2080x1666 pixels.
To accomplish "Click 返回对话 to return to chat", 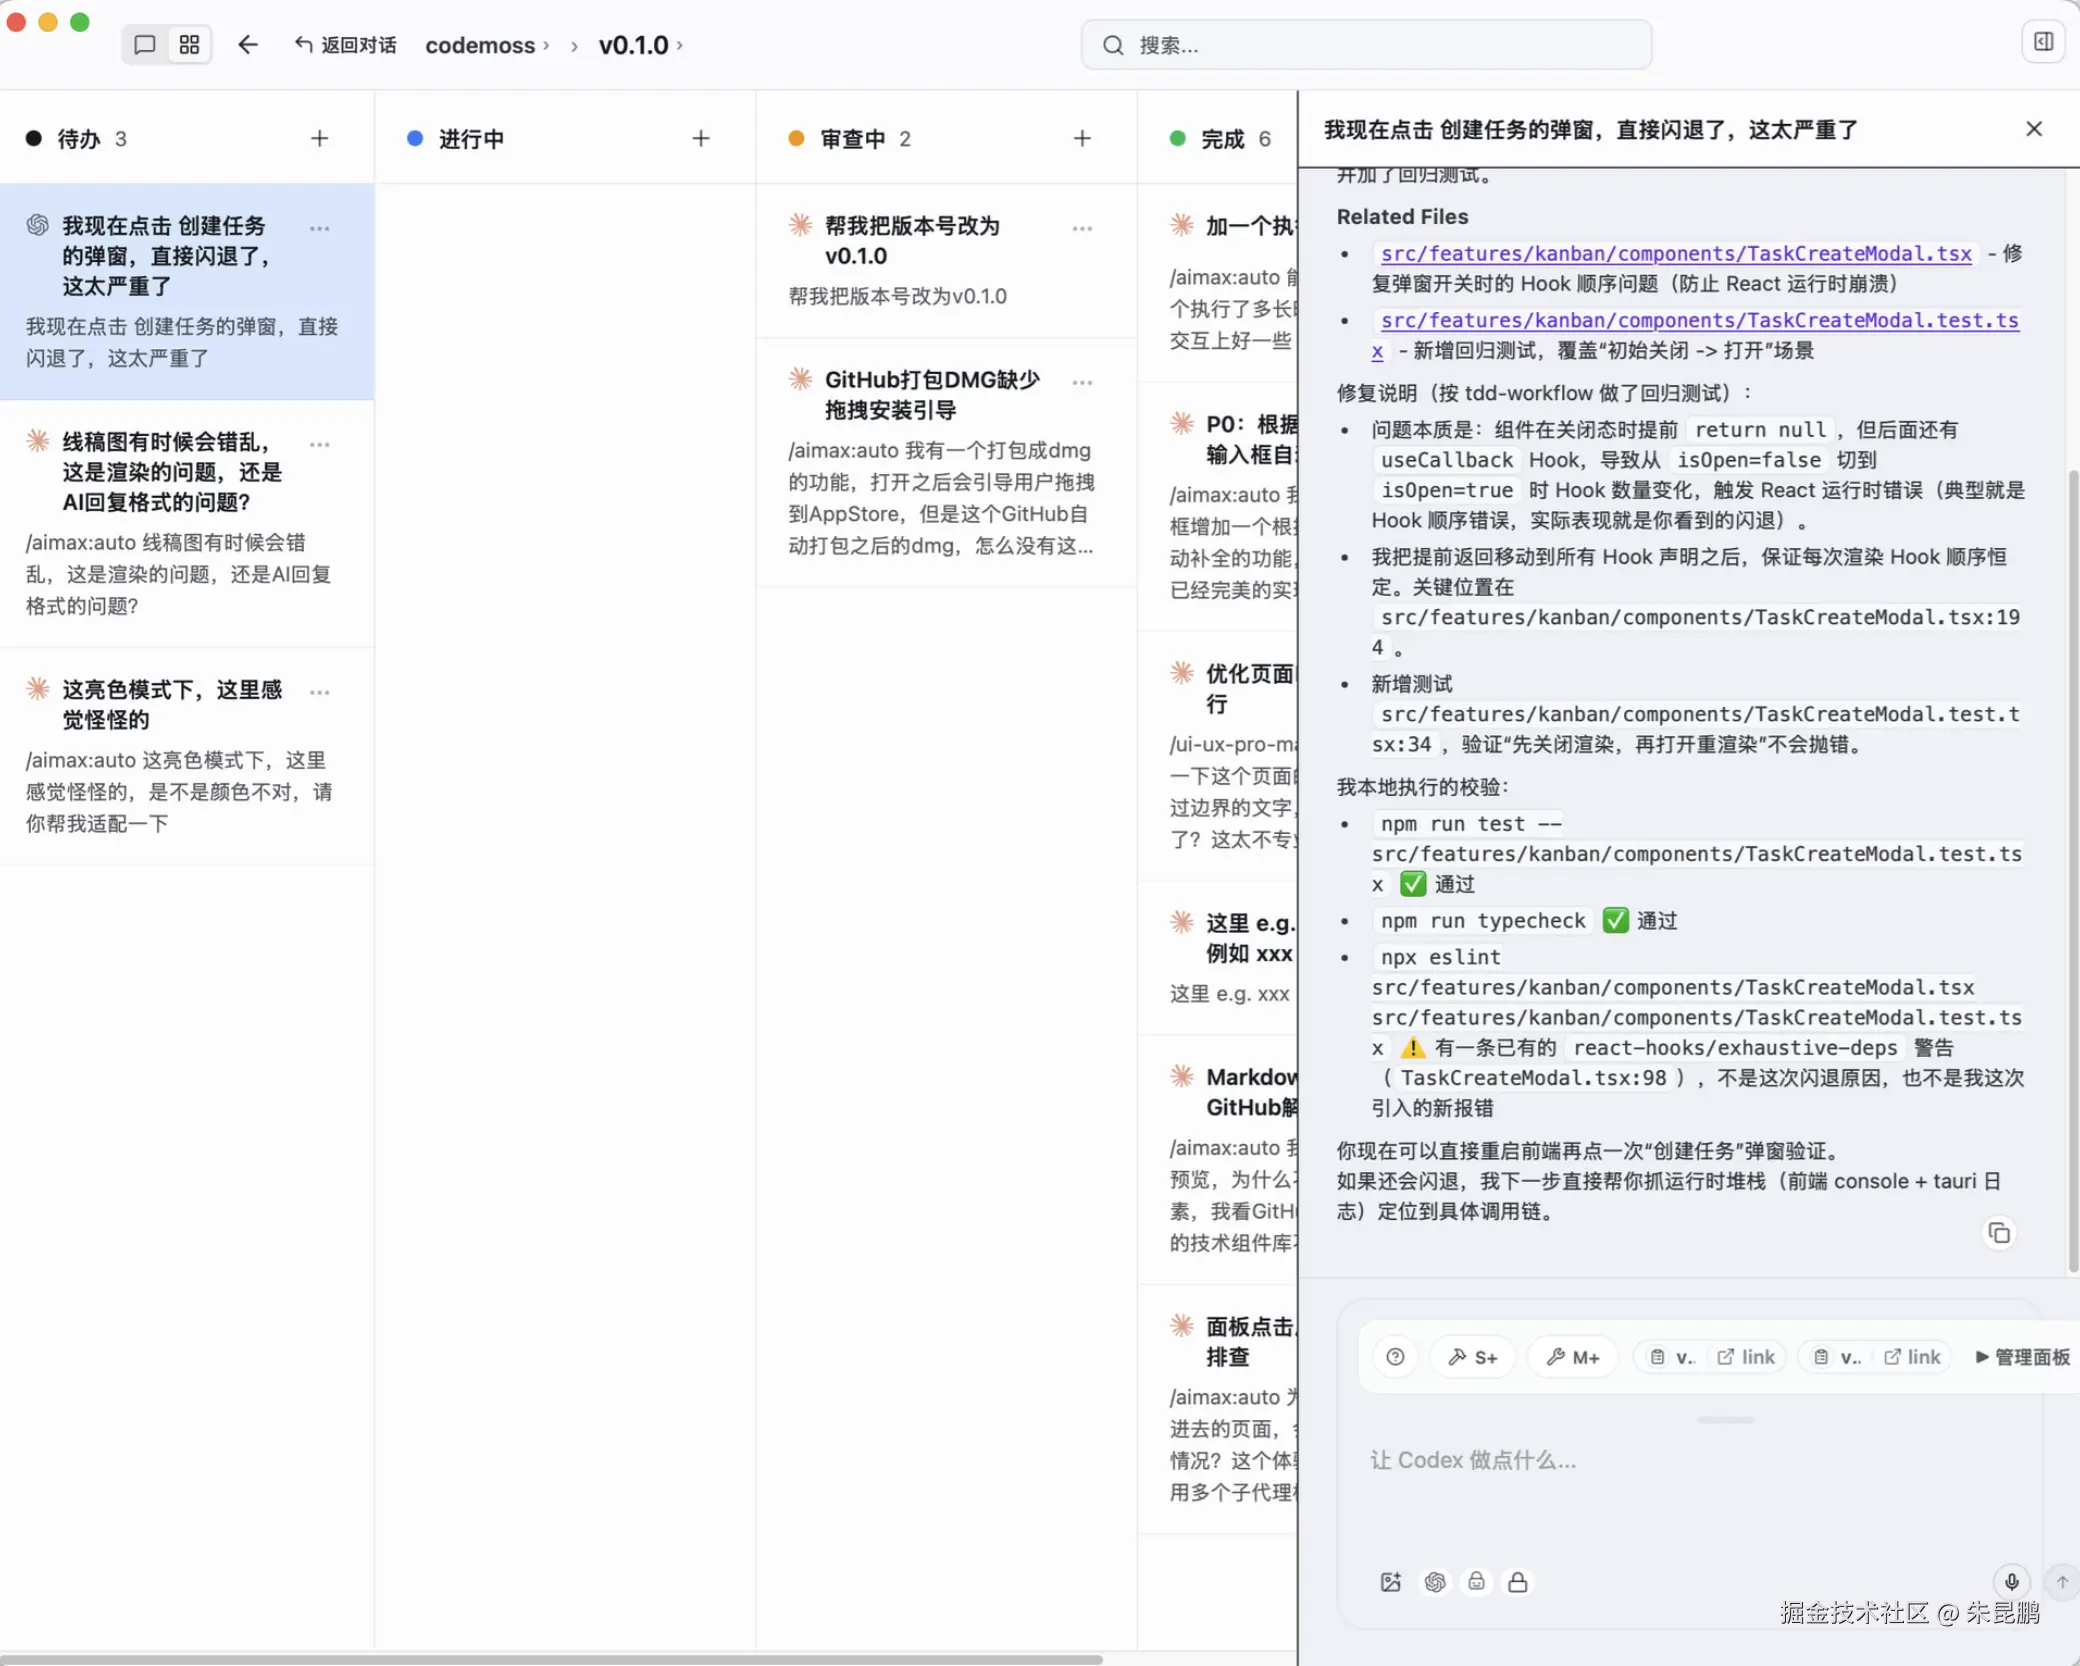I will coord(345,45).
